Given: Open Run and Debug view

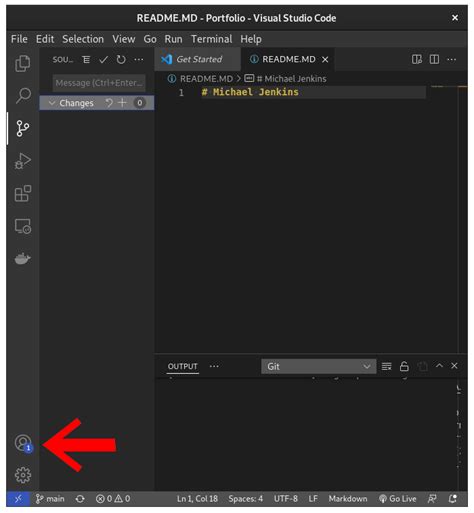Looking at the screenshot, I should click(23, 161).
